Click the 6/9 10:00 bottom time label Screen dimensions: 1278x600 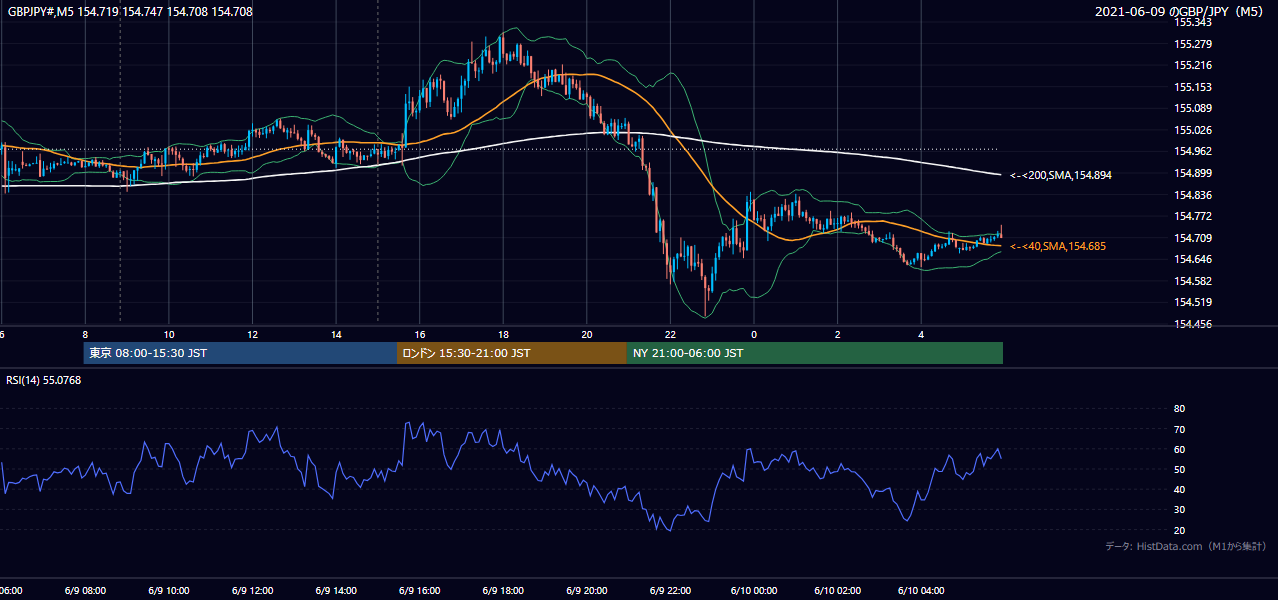pos(168,590)
